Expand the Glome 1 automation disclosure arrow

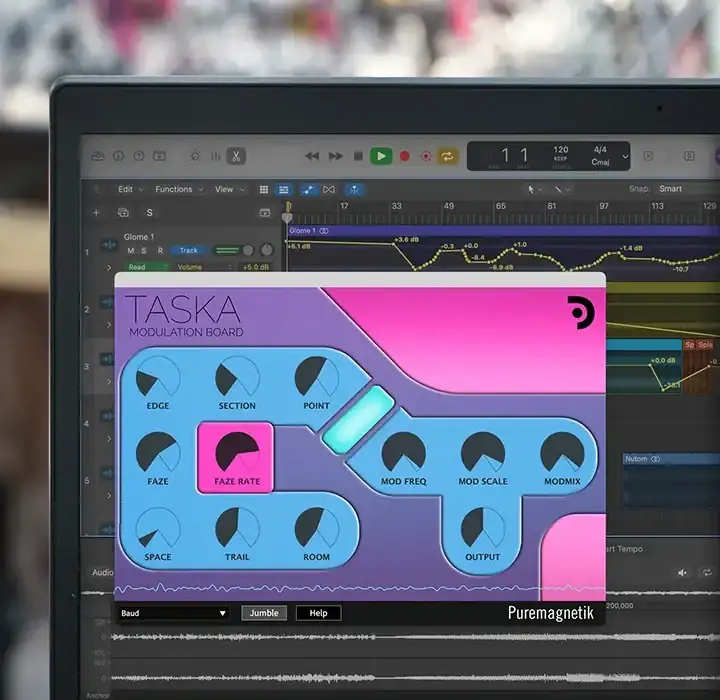pyautogui.click(x=109, y=267)
